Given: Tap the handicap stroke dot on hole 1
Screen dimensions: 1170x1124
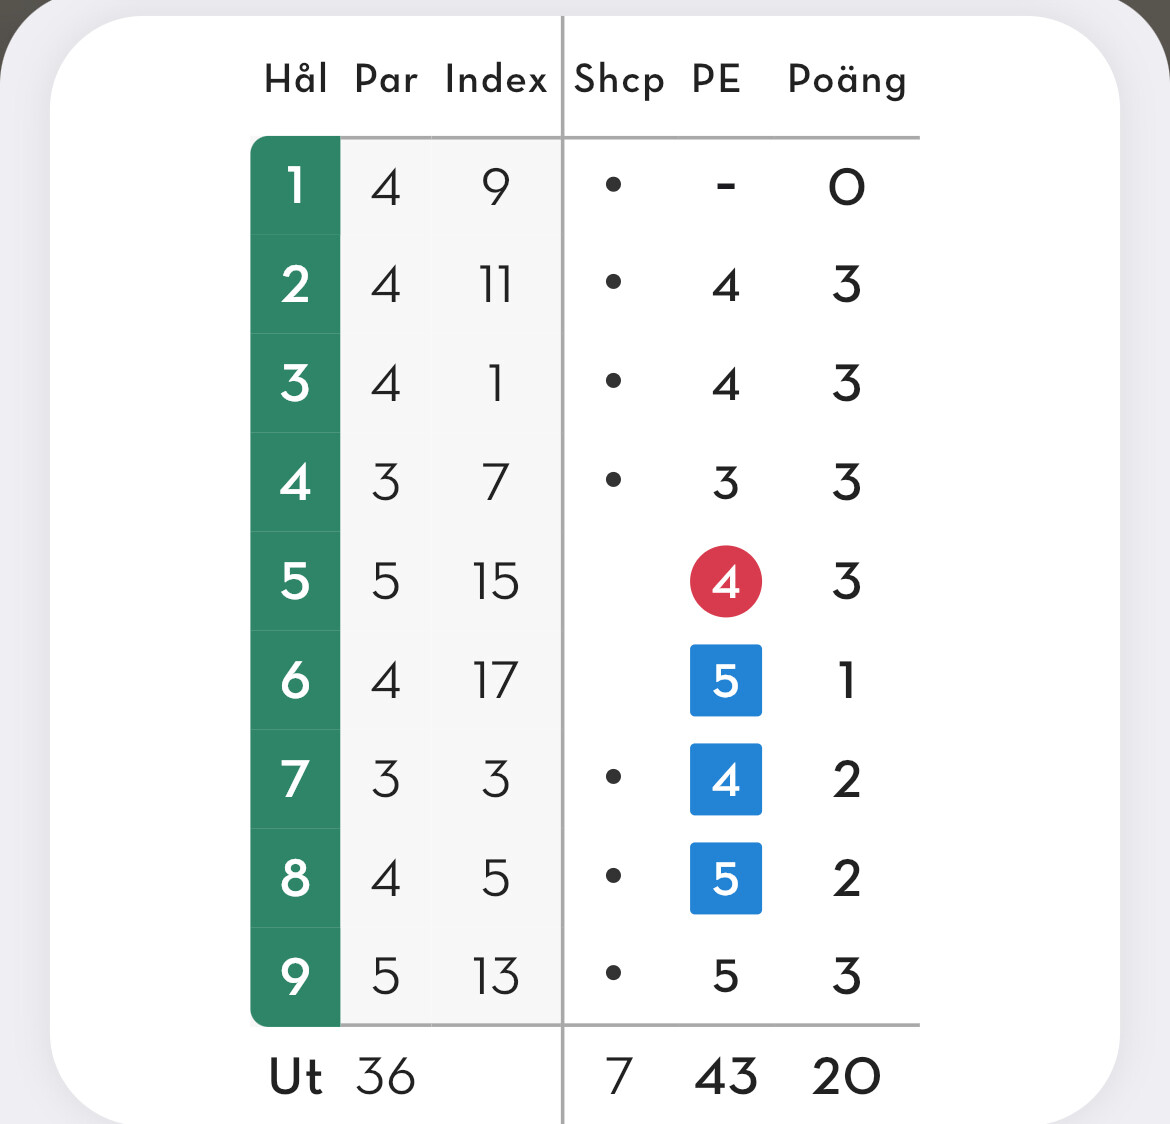Looking at the screenshot, I should [x=613, y=184].
